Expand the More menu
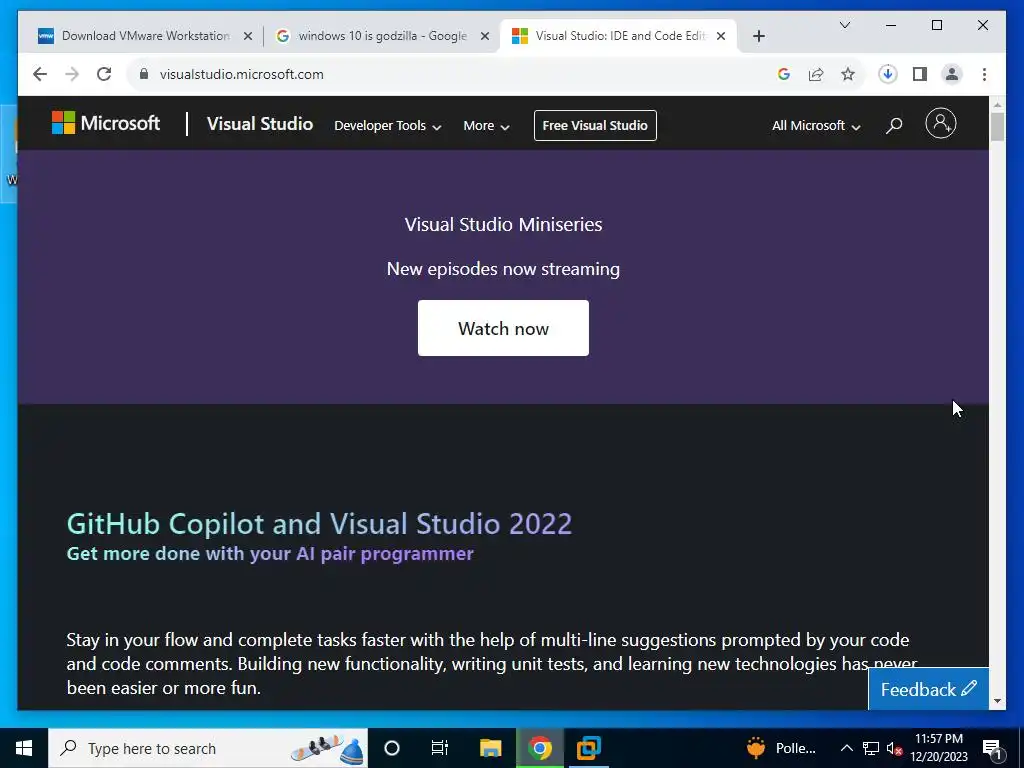This screenshot has height=768, width=1024. tap(486, 125)
